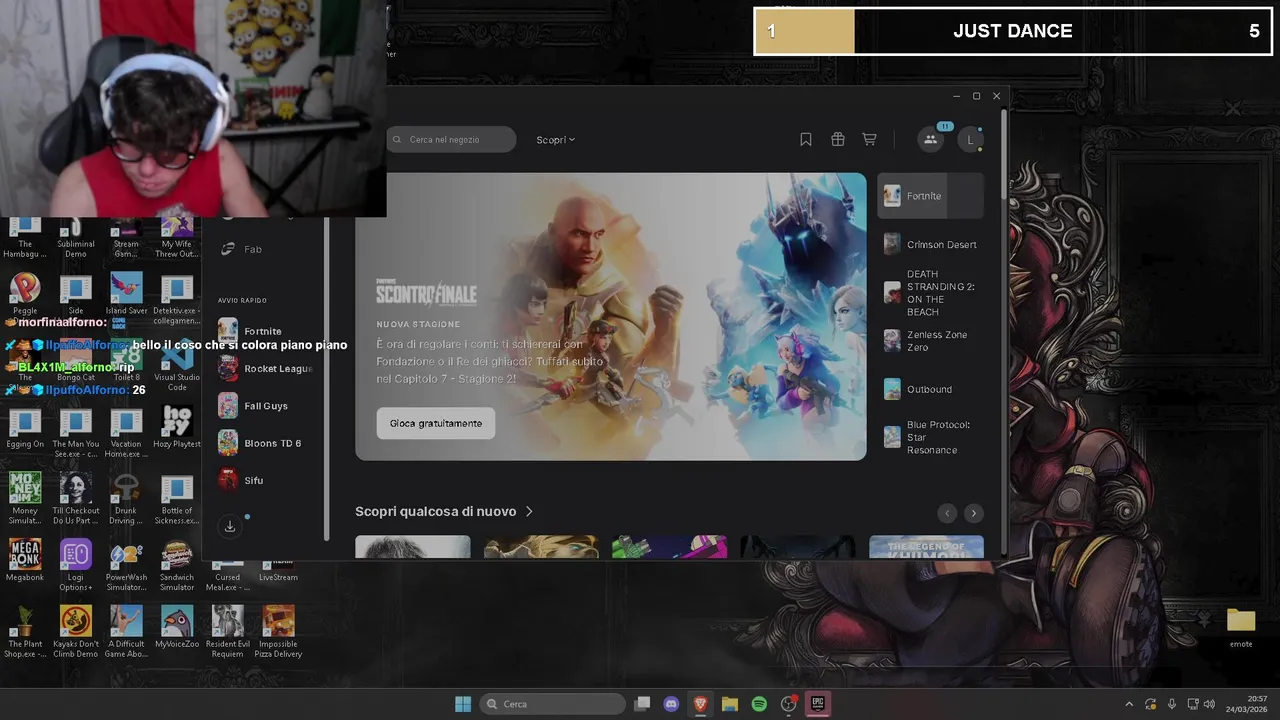Screen dimensions: 1280x720
Task: Select Hozy Playtest desktop icon
Action: click(x=177, y=427)
